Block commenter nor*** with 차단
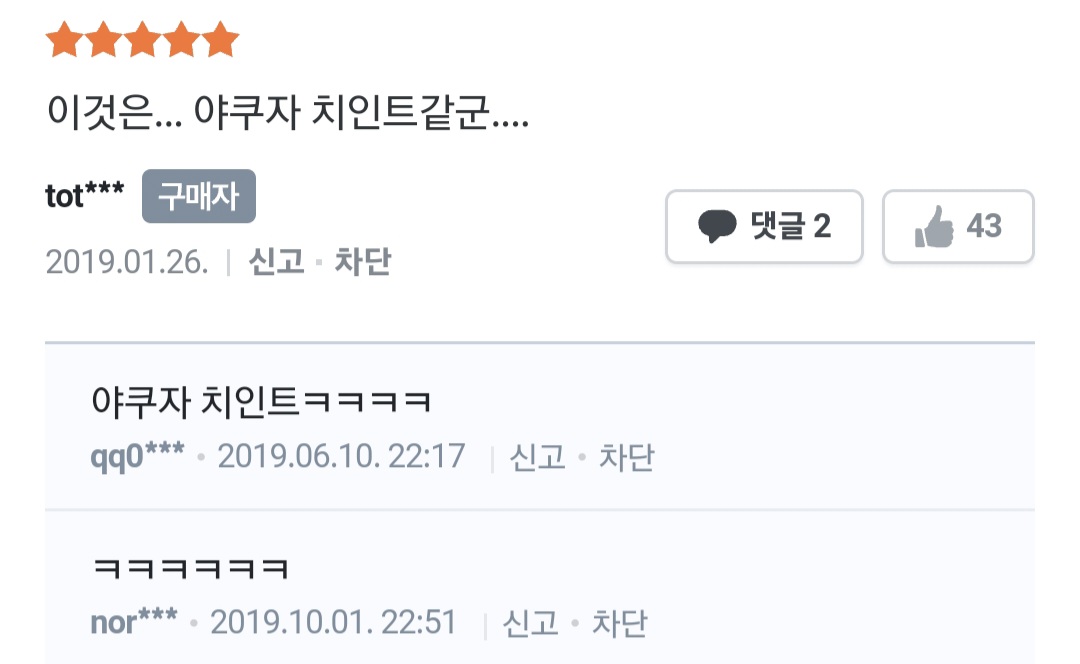Viewport: 1080px width, 664px height. (619, 623)
